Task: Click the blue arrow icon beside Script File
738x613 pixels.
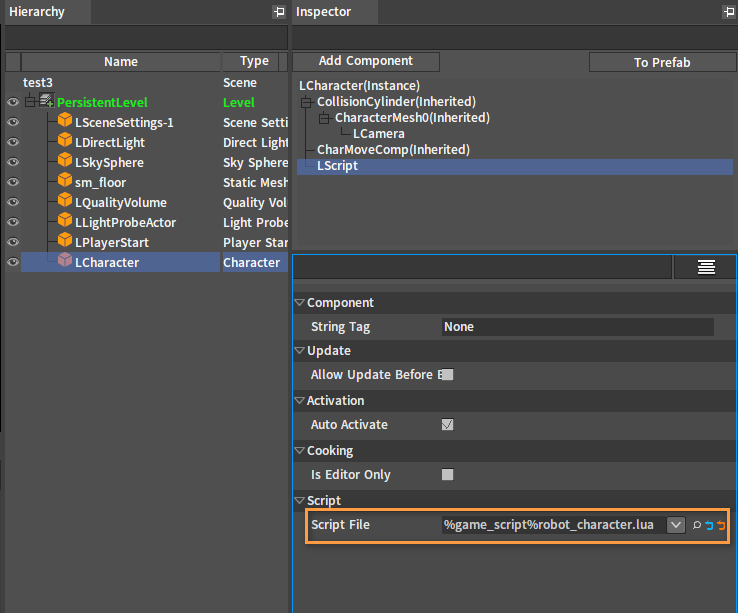Action: 709,525
